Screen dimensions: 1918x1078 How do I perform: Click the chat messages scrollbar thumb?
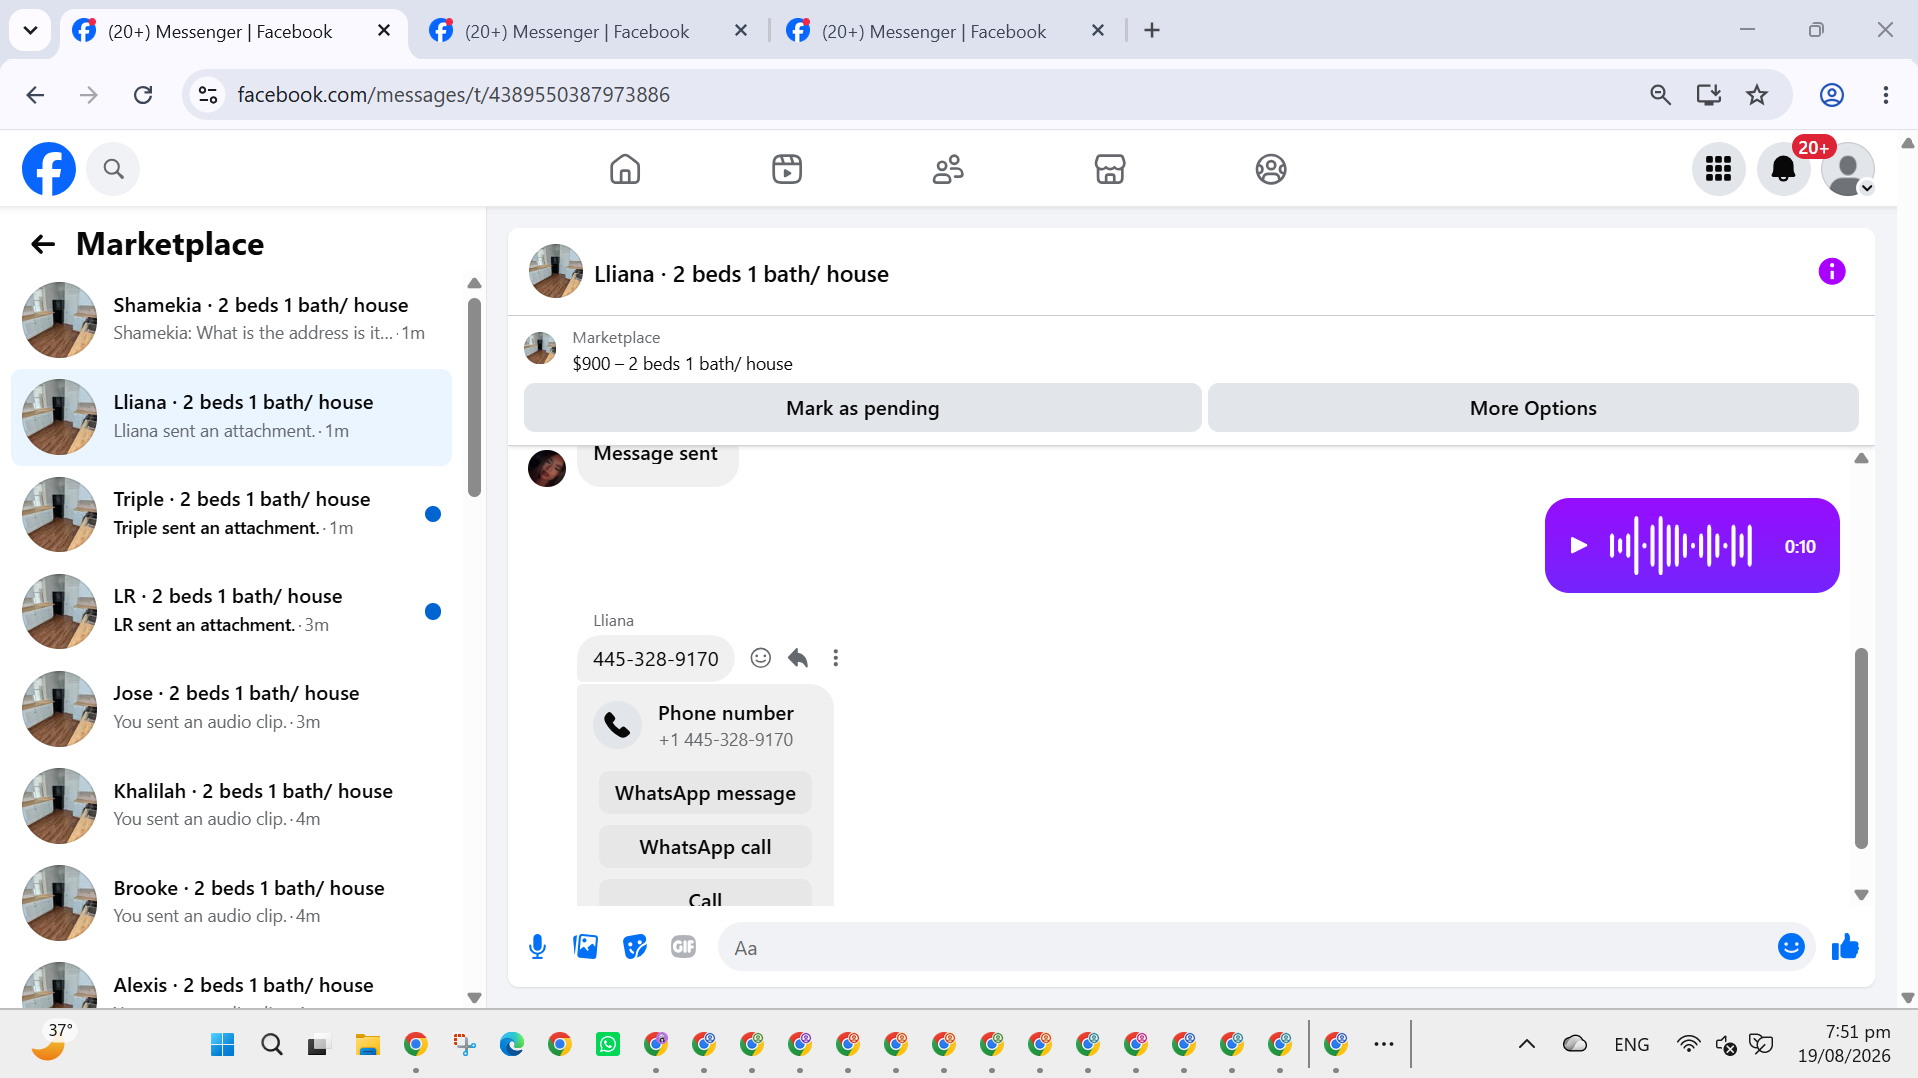pyautogui.click(x=1861, y=748)
